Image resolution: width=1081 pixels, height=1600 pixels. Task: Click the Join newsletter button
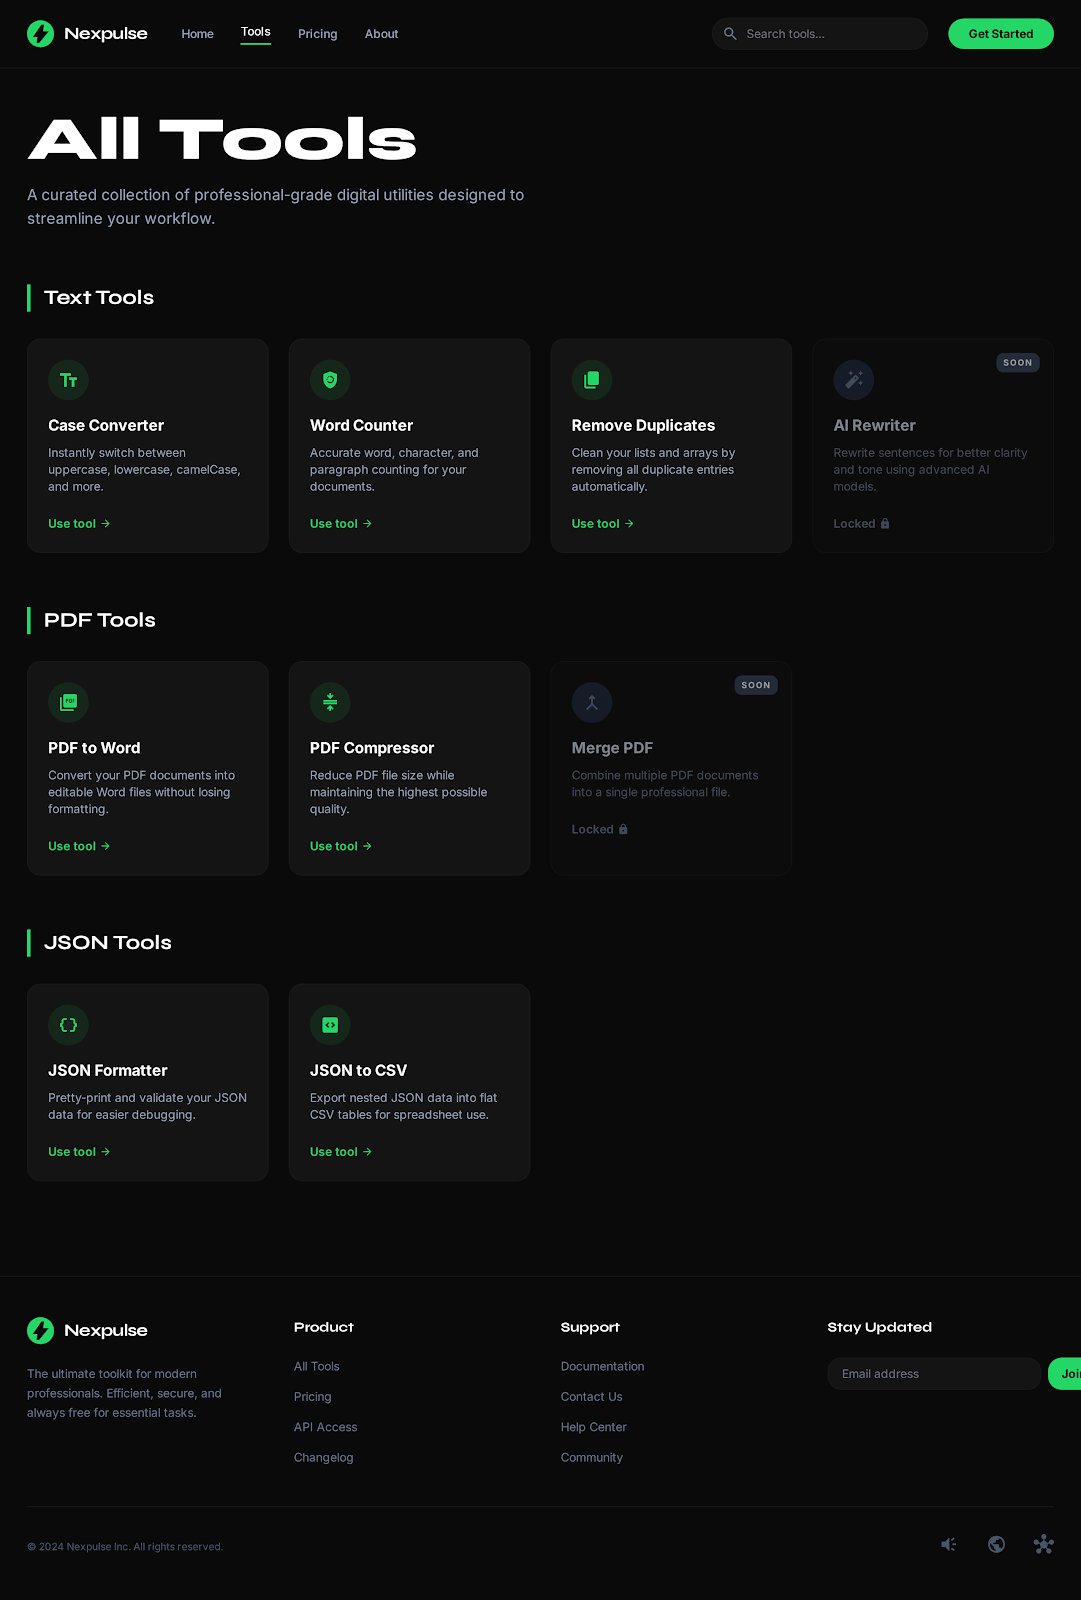point(1065,1374)
